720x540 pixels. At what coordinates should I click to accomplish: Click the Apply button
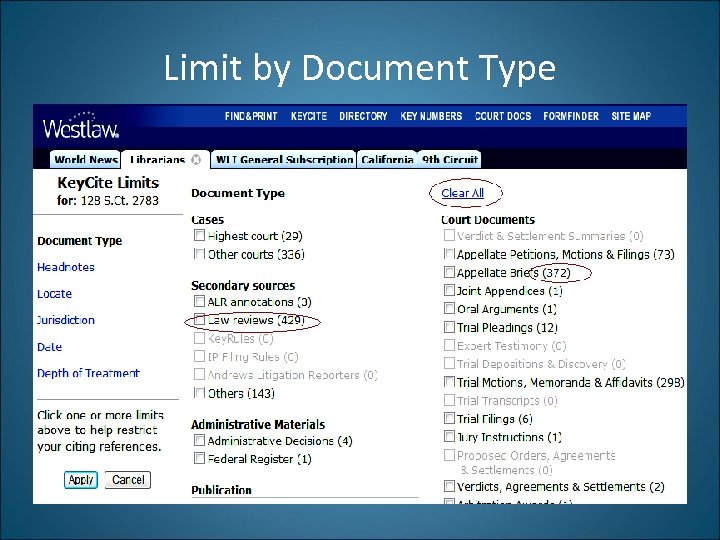[x=81, y=480]
